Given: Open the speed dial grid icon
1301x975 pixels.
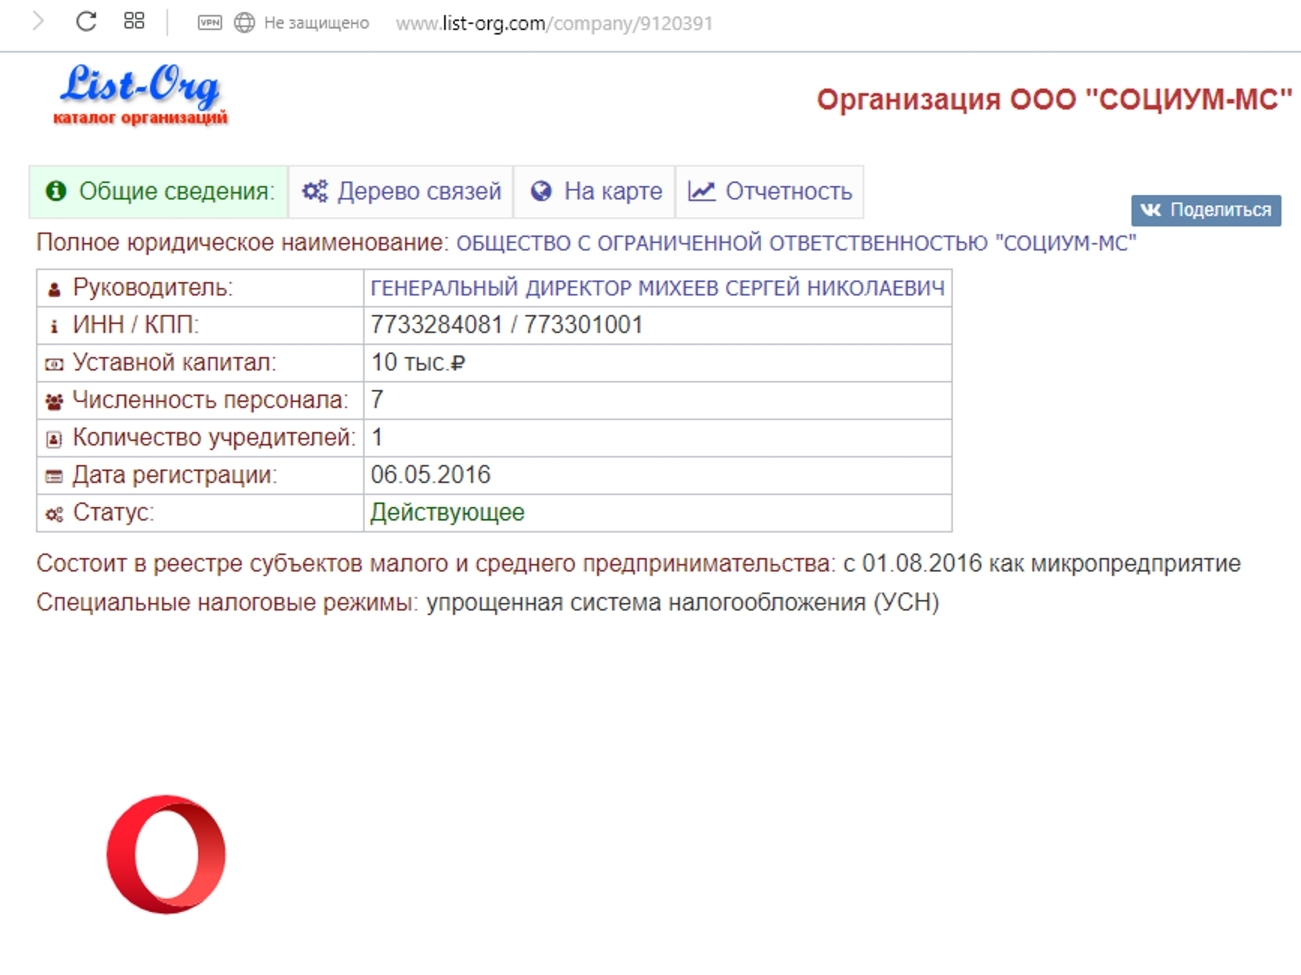Looking at the screenshot, I should [134, 21].
